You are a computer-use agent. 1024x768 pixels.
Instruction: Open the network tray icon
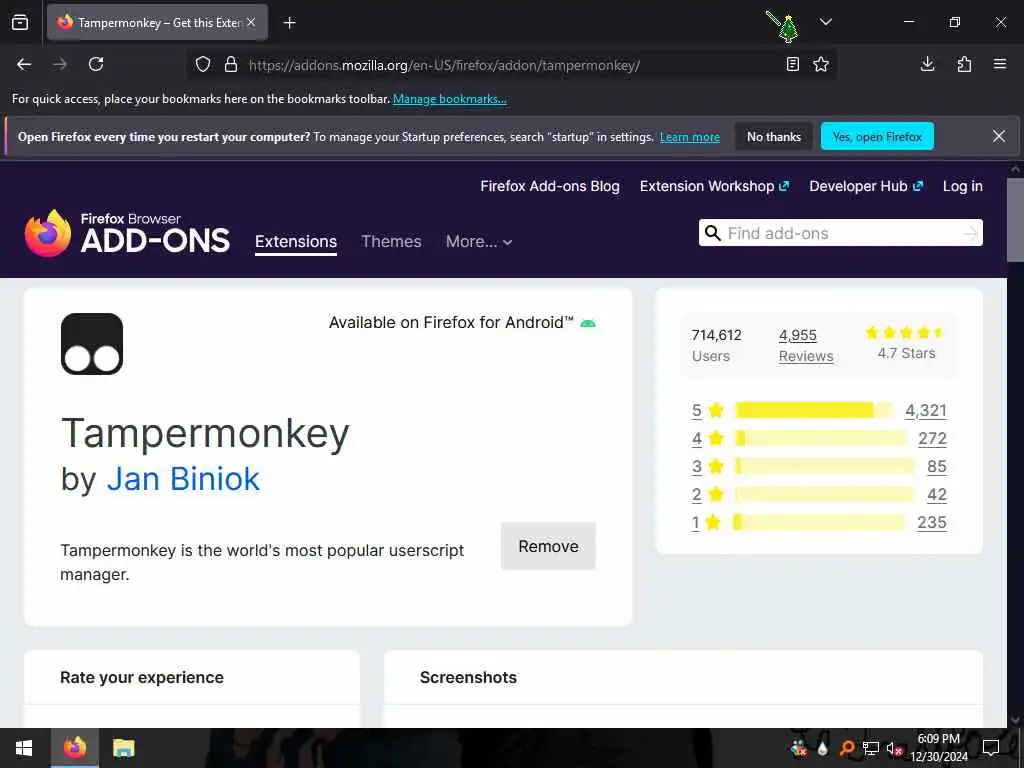coord(871,748)
